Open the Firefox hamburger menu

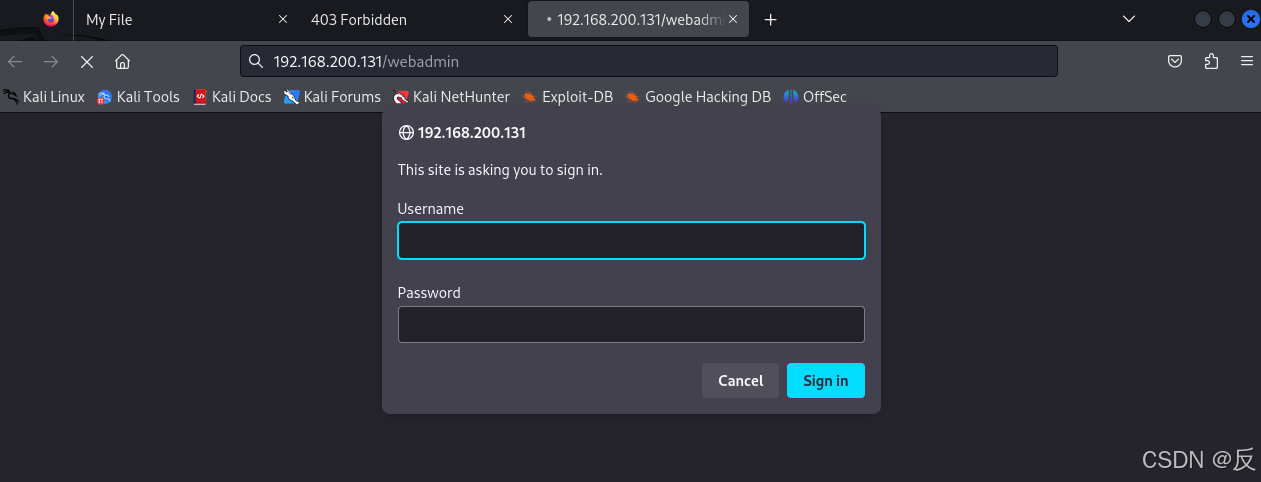coord(1247,62)
